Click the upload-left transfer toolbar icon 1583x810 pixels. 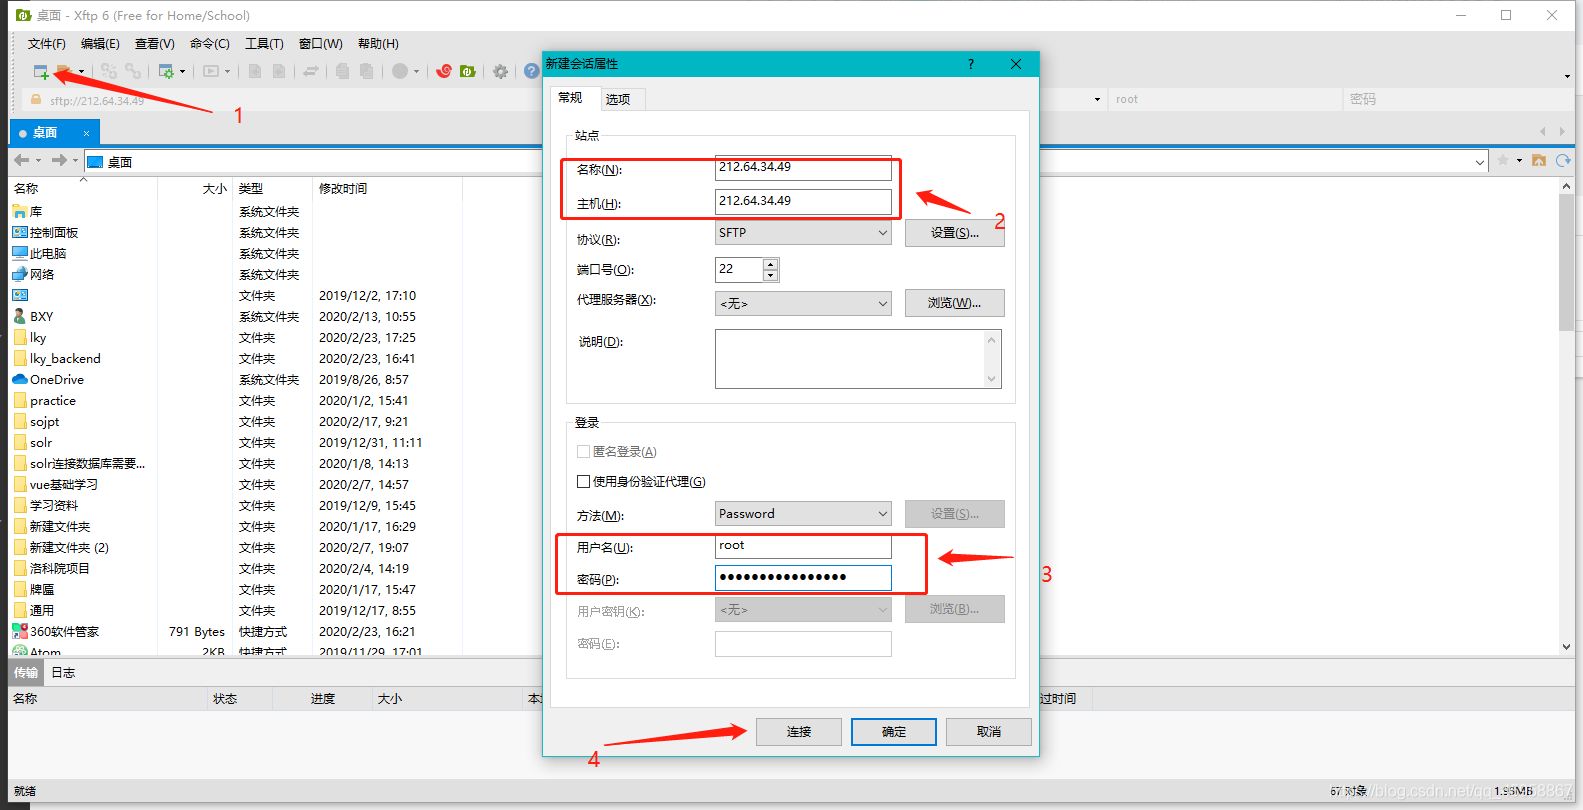pos(255,71)
